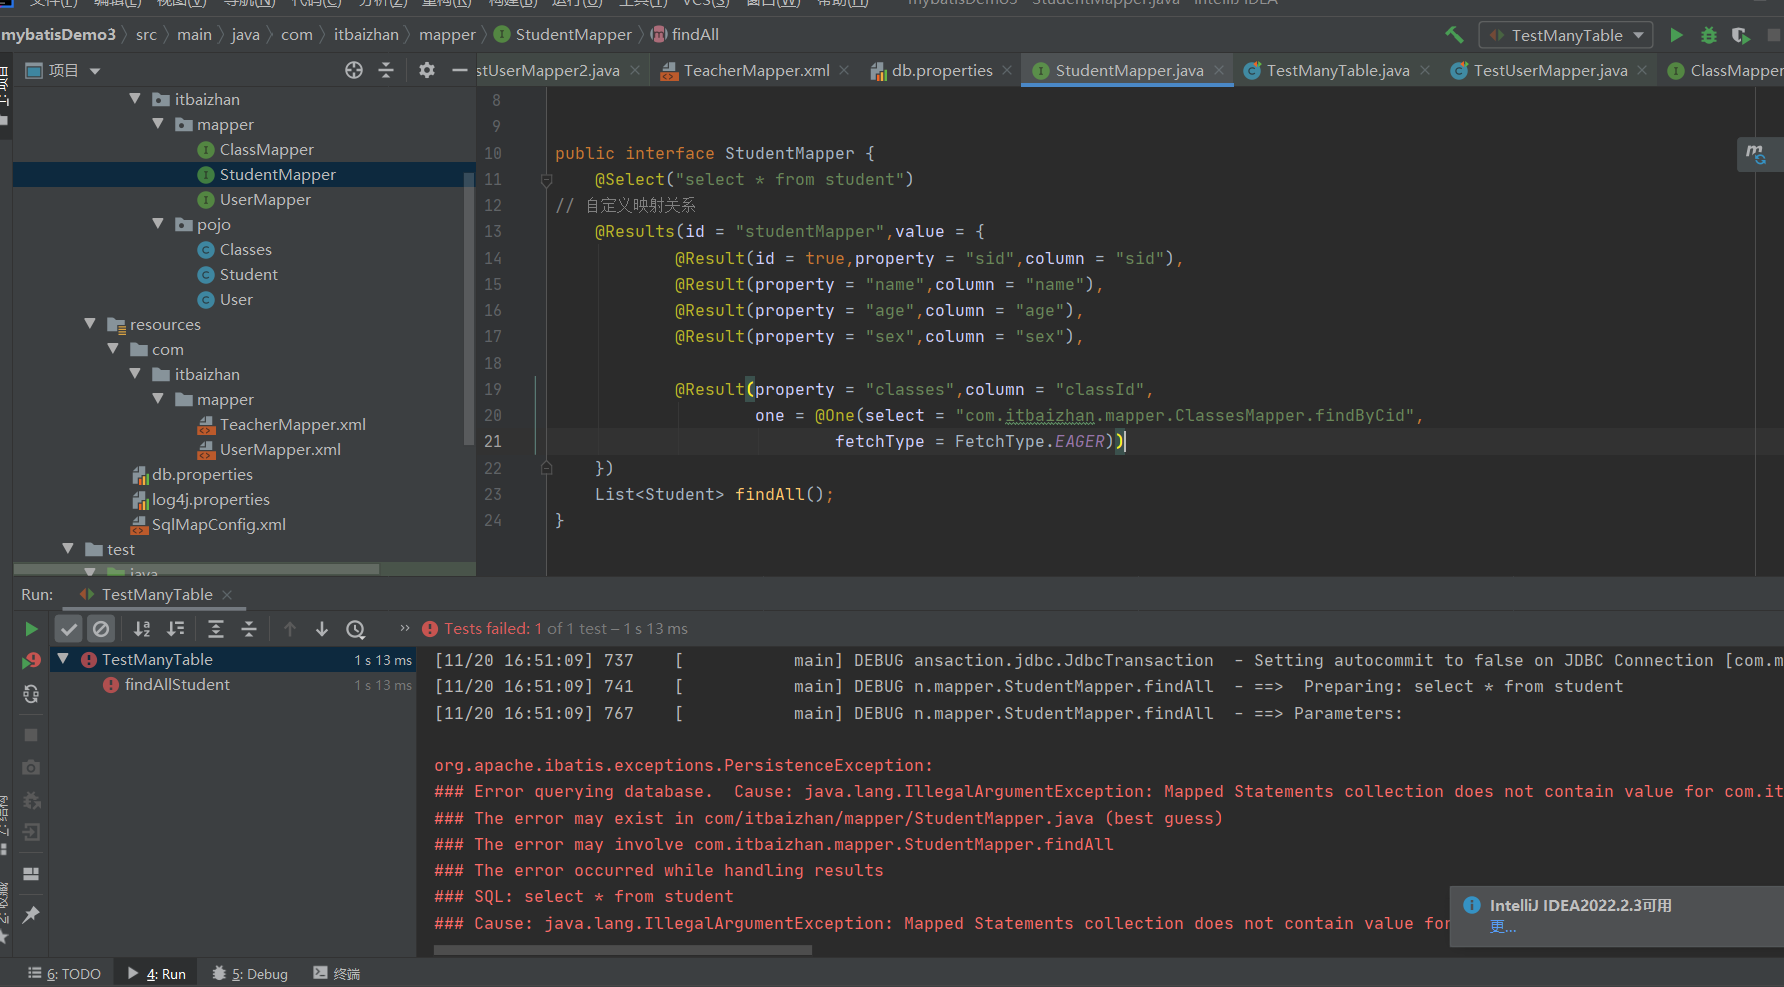Click the console horizontal scrollbar
Image resolution: width=1784 pixels, height=987 pixels.
[623, 951]
